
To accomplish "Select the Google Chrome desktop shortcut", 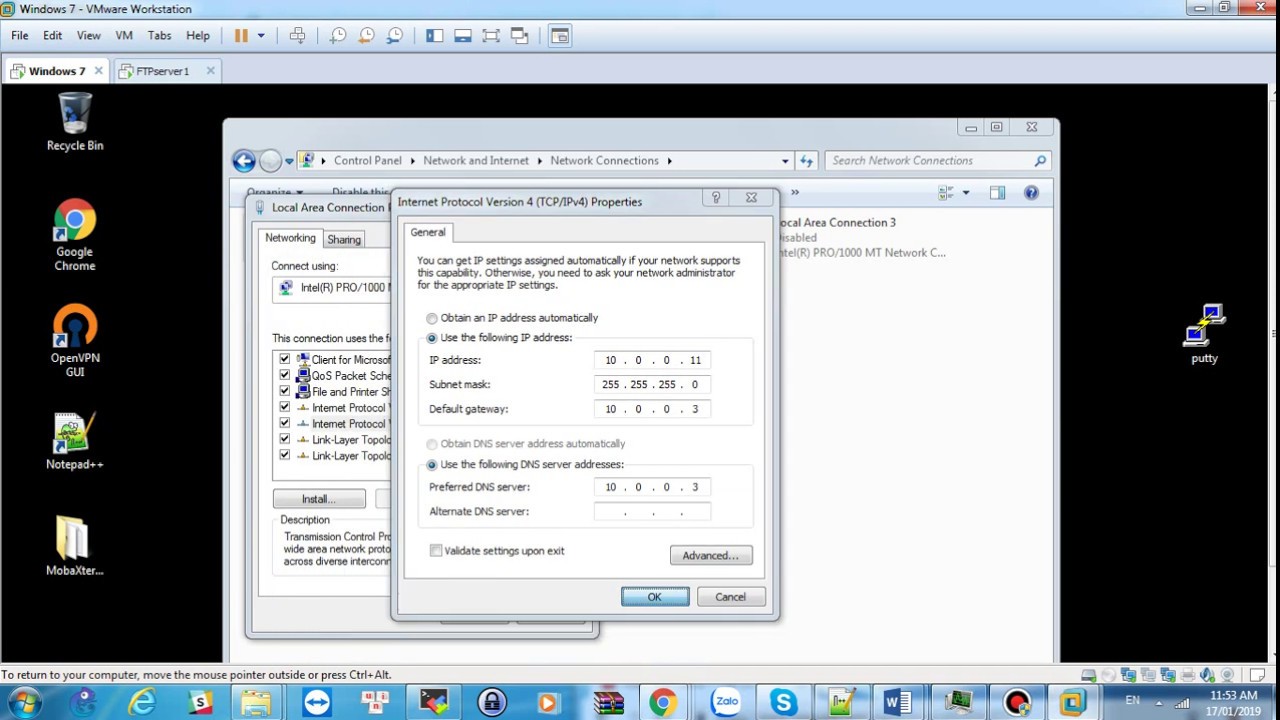I will [75, 236].
